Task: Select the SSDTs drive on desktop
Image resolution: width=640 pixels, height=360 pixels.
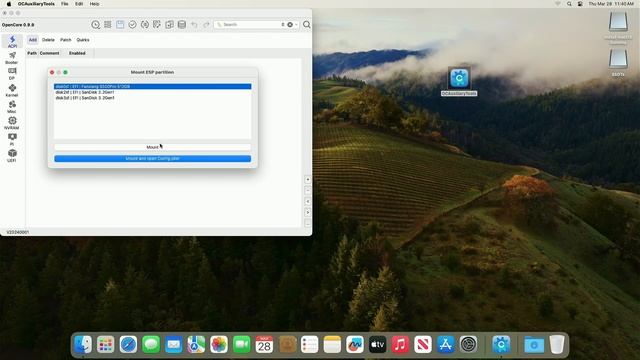Action: pyautogui.click(x=618, y=62)
